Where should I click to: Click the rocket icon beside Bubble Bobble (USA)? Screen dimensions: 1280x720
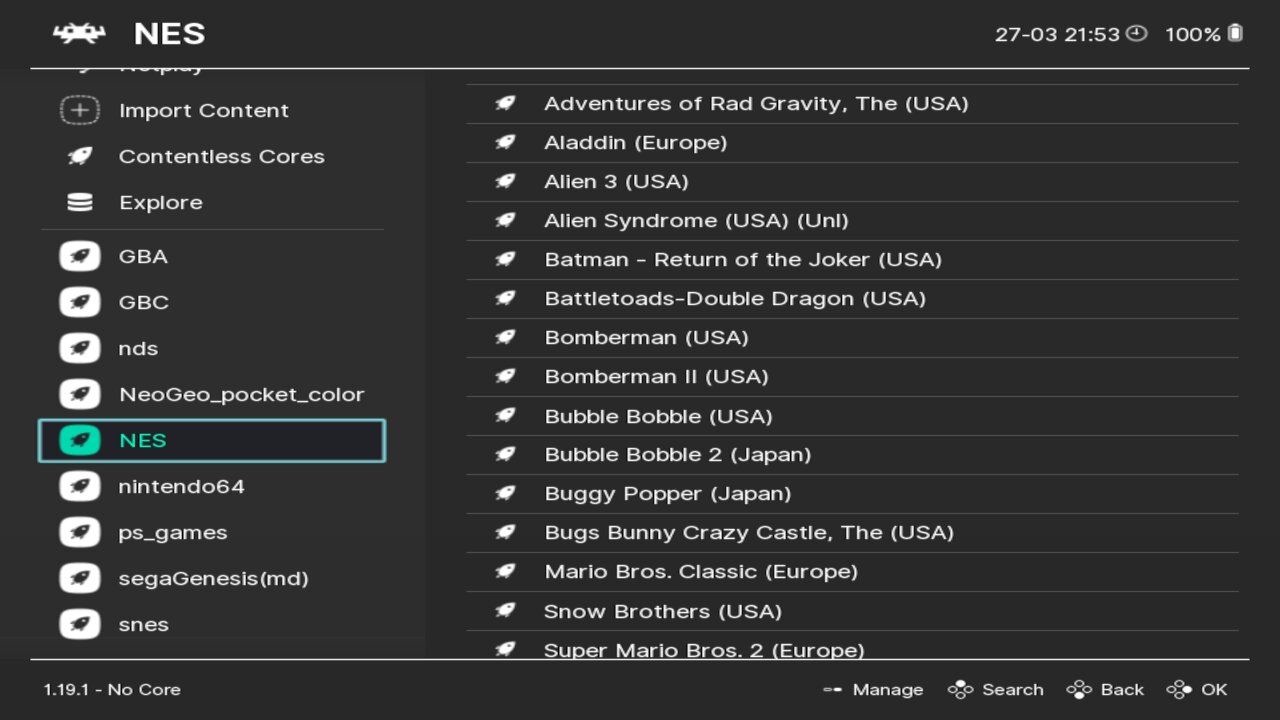point(506,415)
